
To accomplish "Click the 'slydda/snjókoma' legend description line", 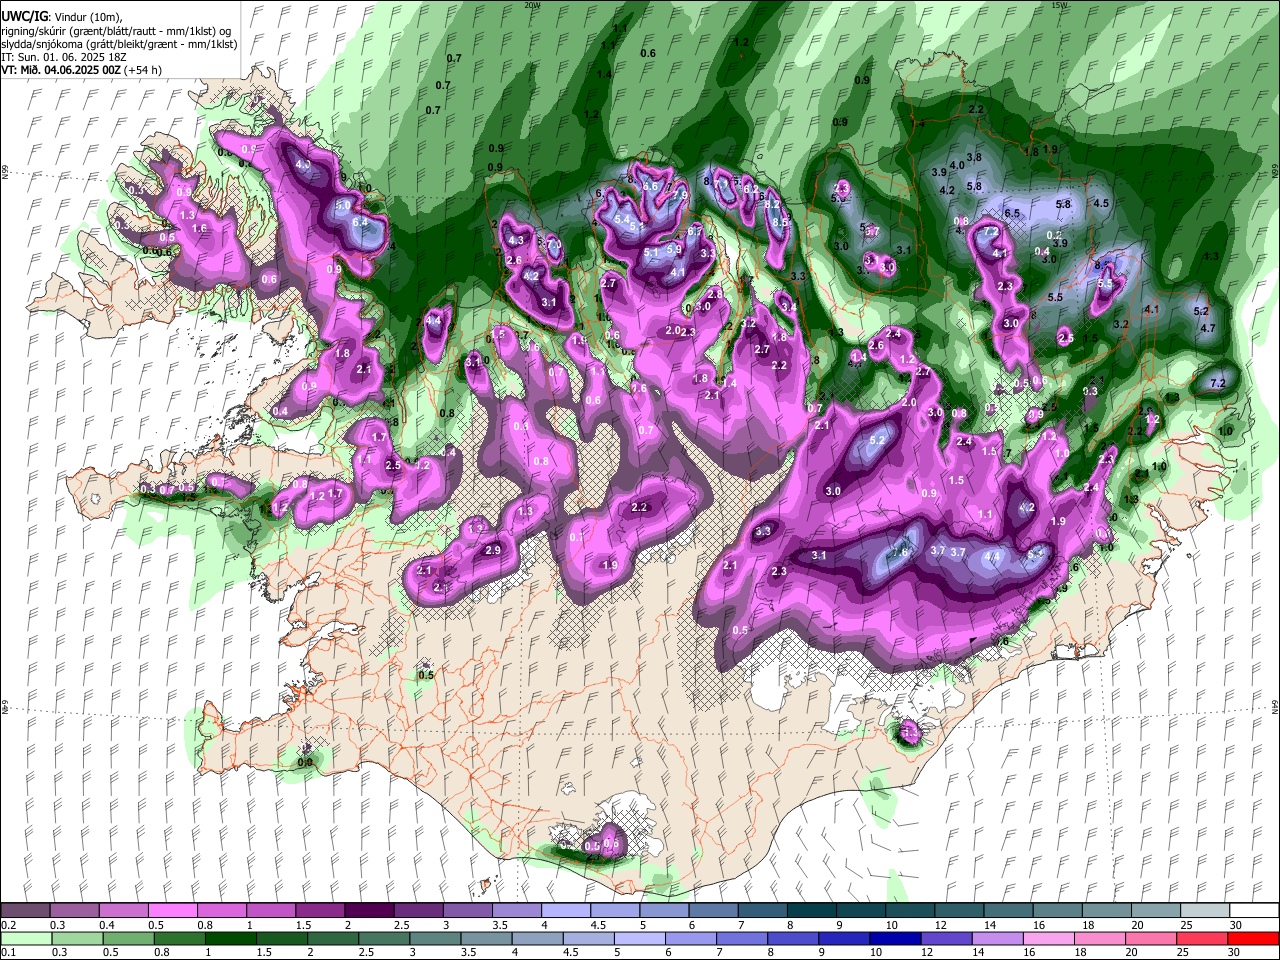I will pyautogui.click(x=119, y=44).
